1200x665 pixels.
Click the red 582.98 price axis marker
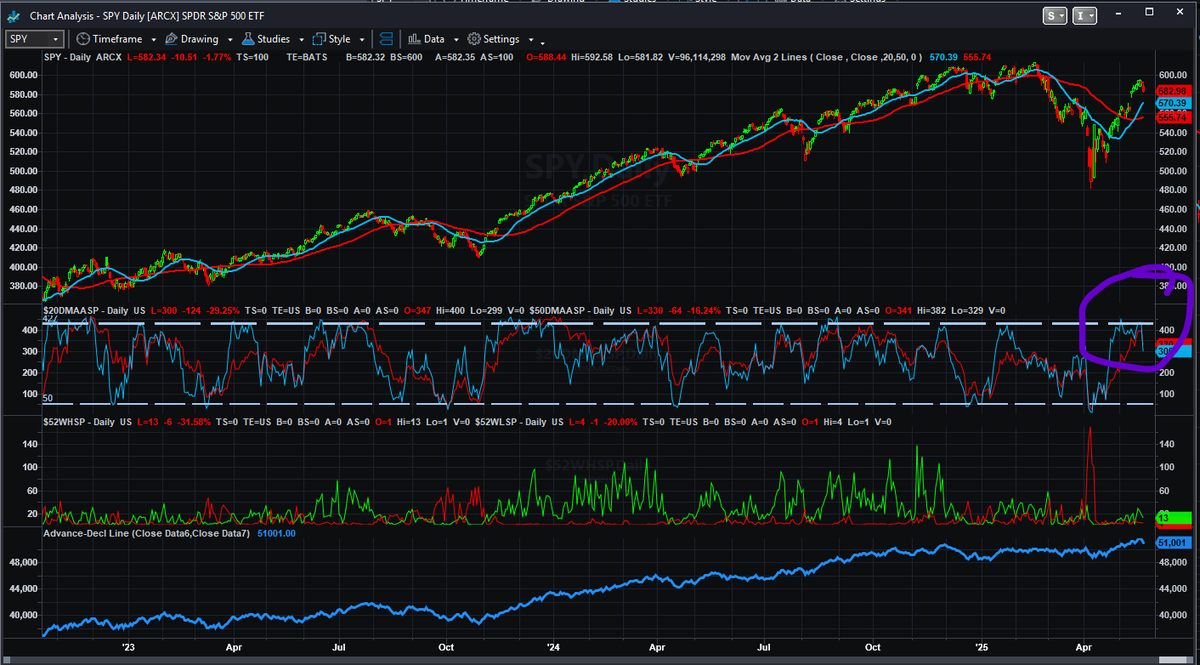click(x=1172, y=92)
